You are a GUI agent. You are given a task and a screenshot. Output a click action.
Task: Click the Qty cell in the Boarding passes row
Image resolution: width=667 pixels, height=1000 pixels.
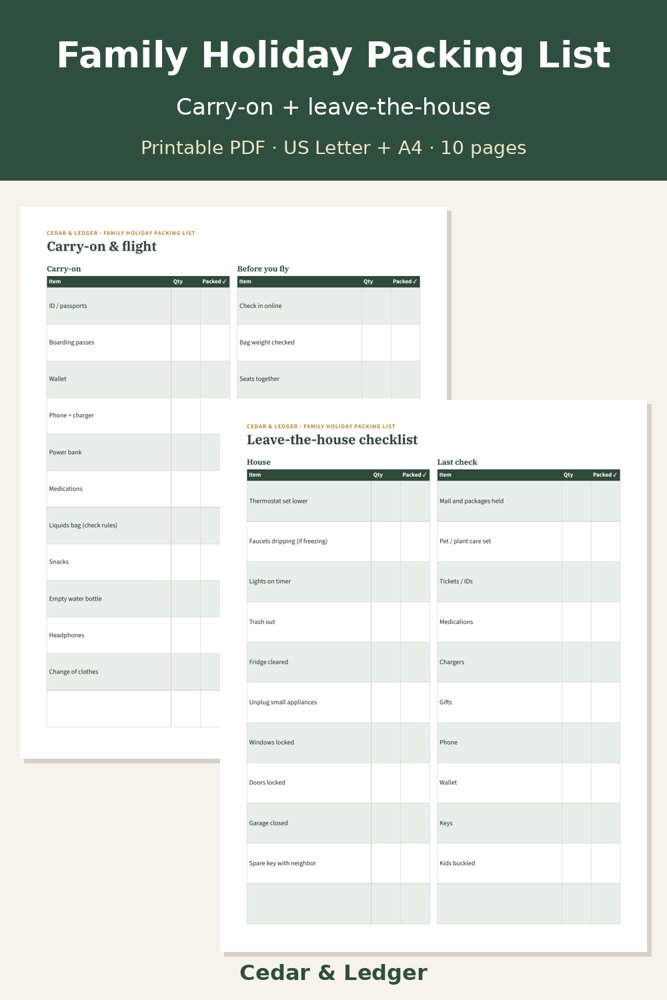[x=186, y=342]
